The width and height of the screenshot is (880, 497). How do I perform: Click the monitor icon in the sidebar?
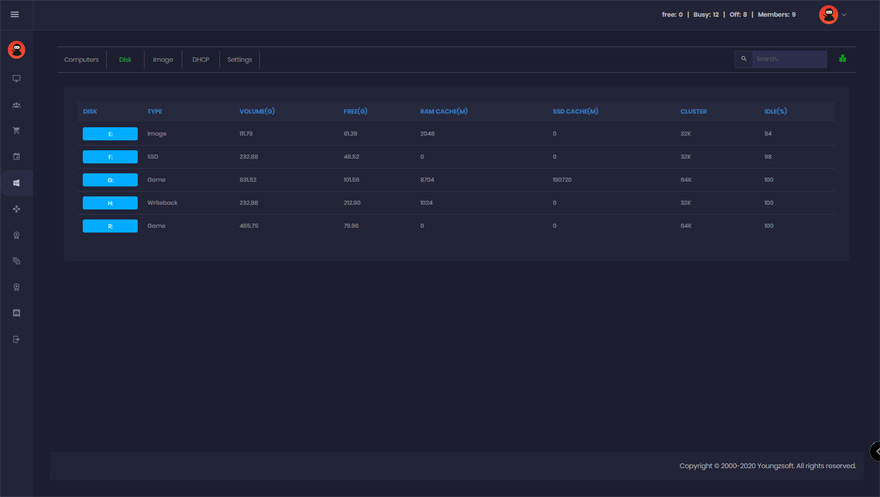[x=16, y=78]
